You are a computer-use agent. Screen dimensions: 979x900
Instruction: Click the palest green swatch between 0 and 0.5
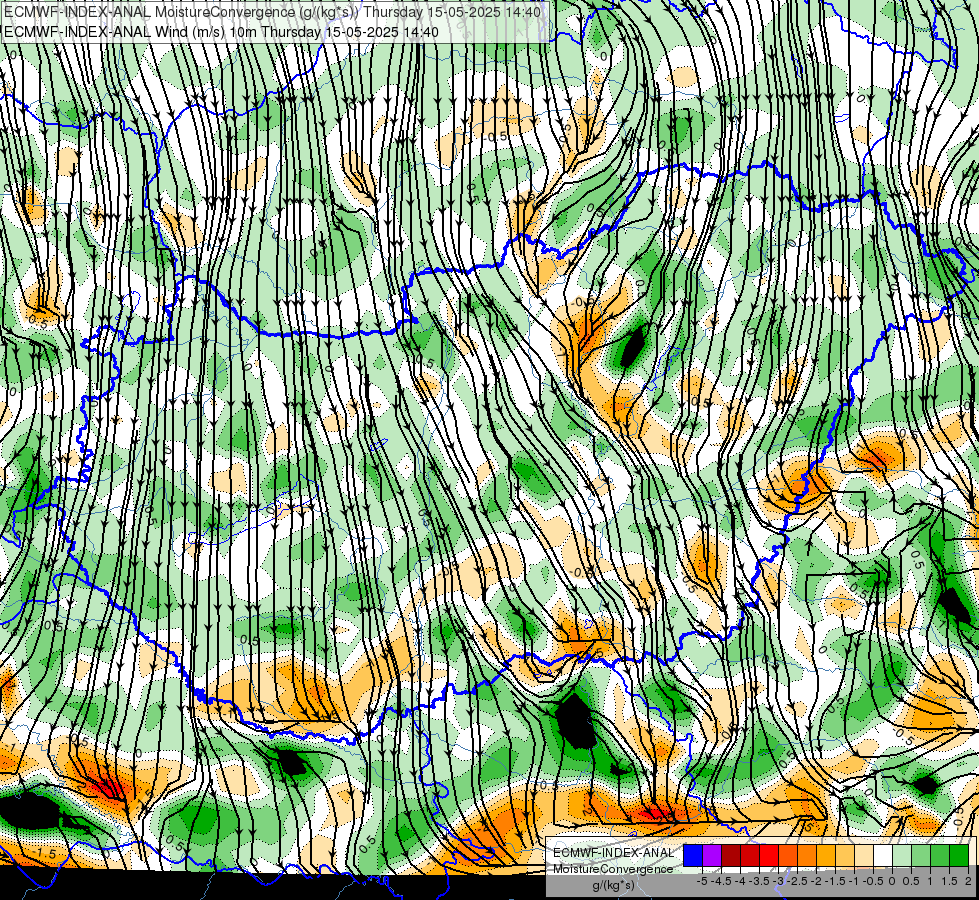(x=902, y=856)
